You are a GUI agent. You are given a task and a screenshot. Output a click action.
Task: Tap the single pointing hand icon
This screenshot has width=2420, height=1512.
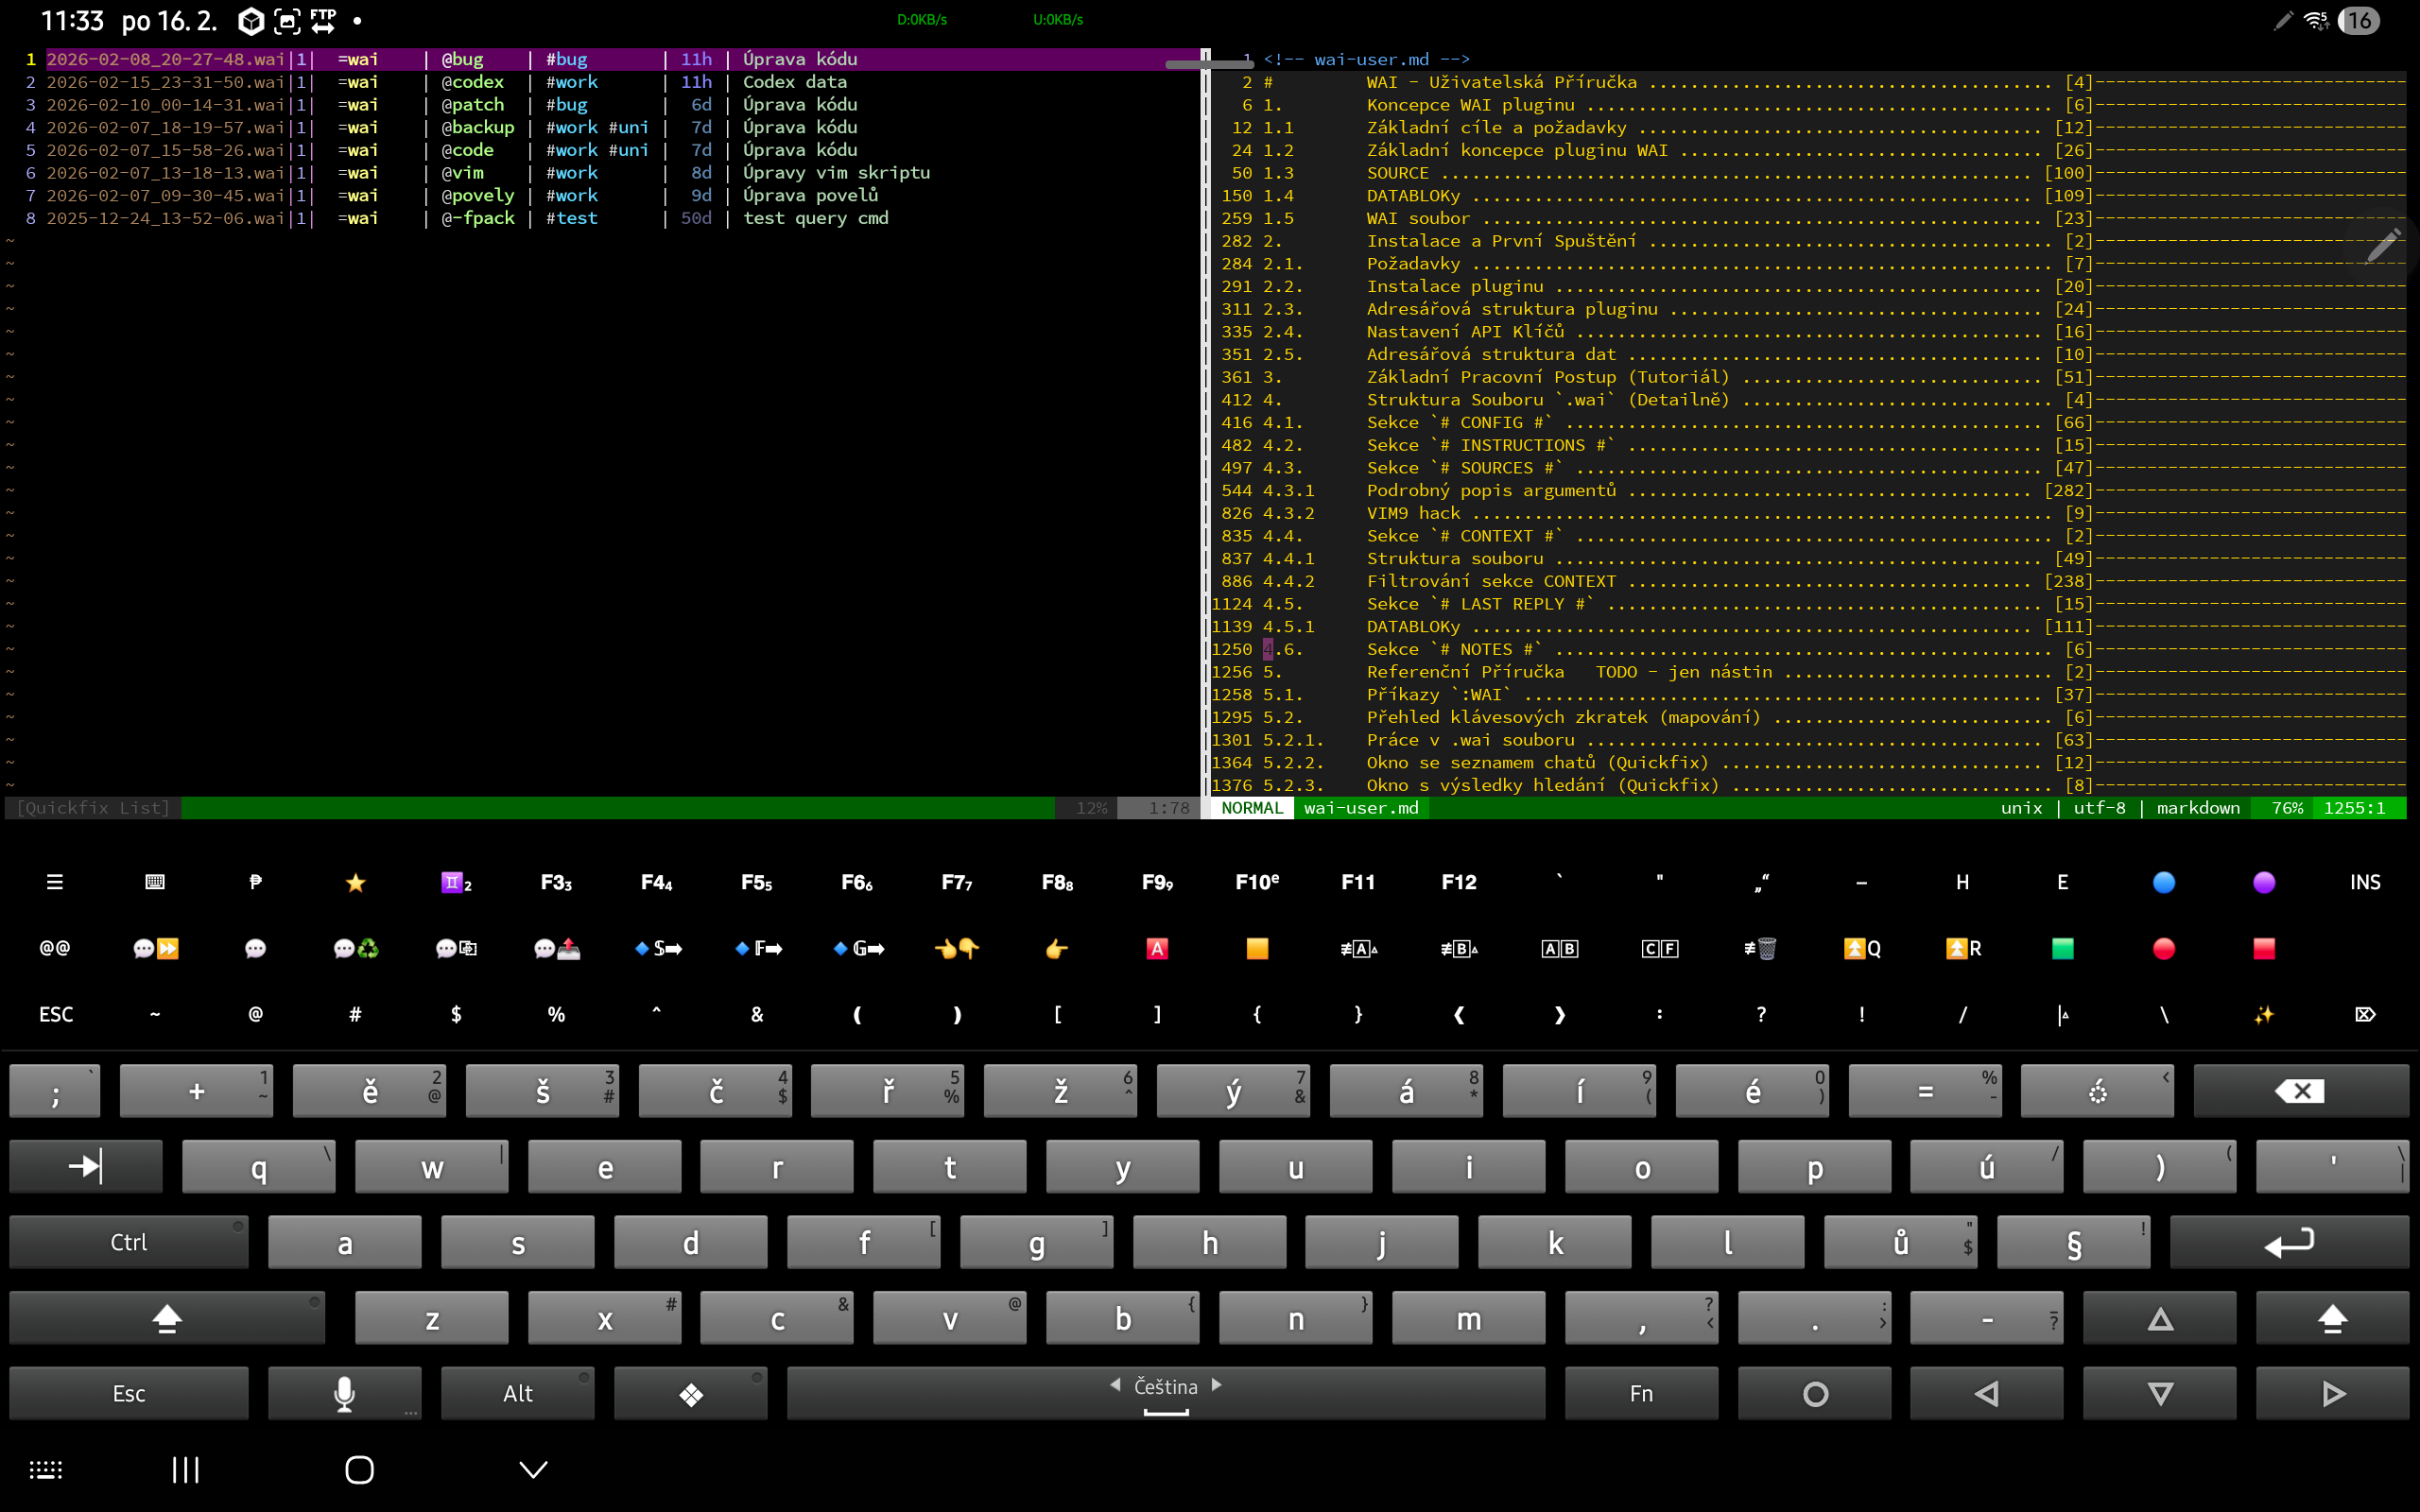click(1056, 948)
